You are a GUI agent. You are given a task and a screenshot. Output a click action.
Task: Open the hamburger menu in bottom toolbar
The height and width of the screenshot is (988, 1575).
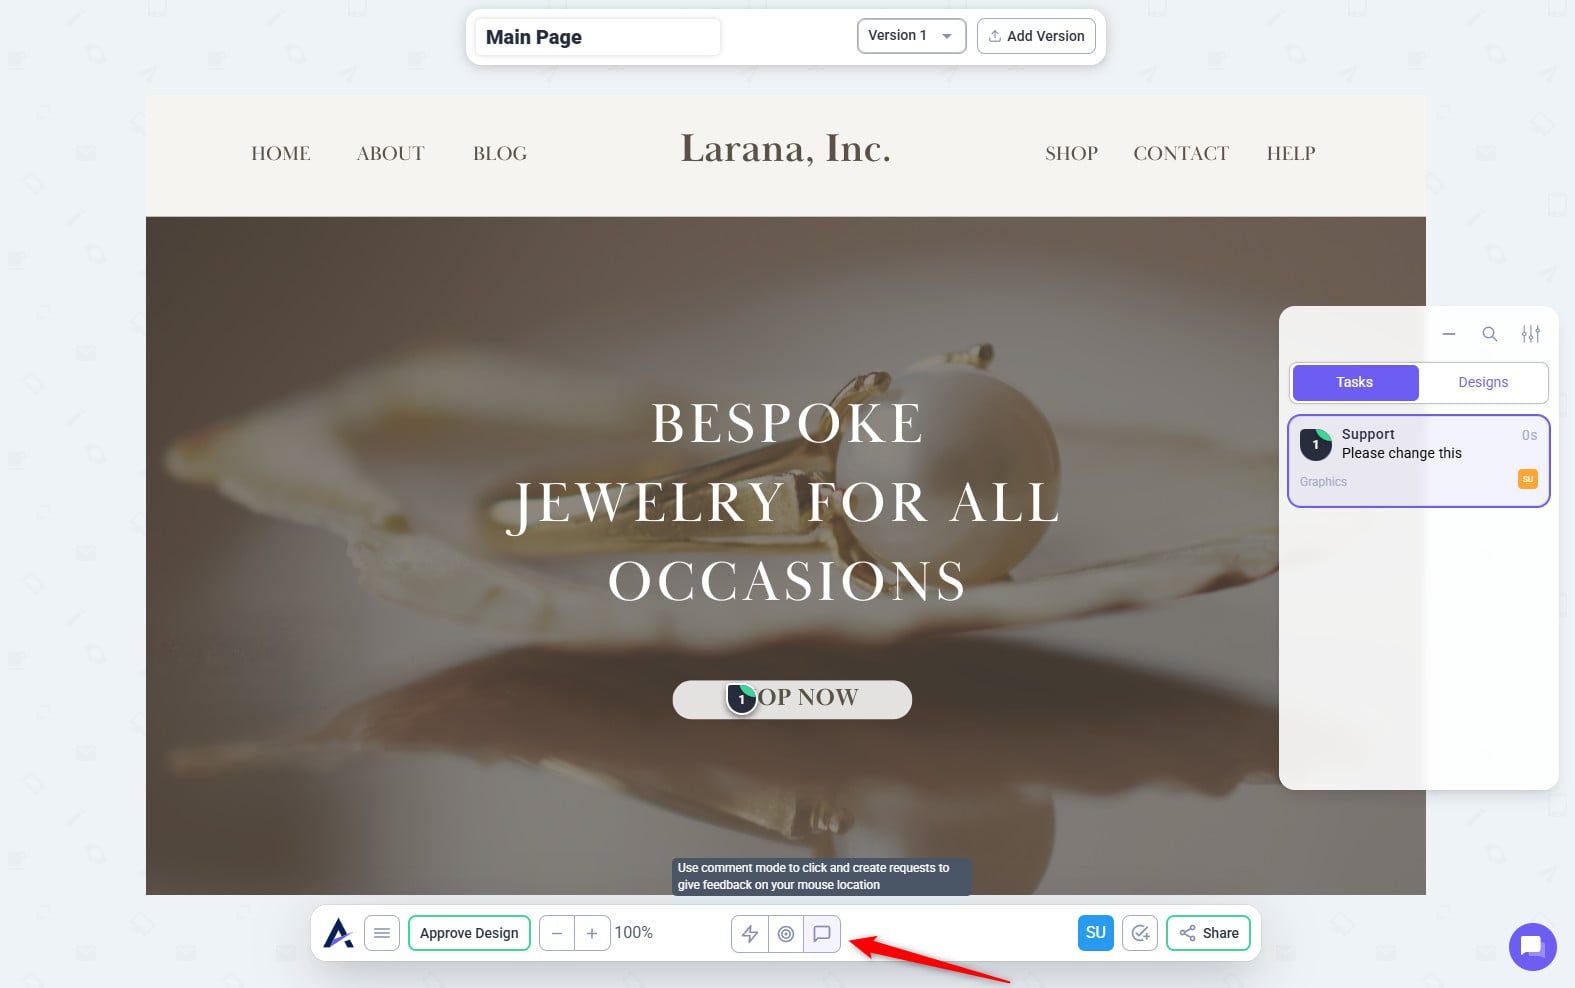tap(382, 933)
